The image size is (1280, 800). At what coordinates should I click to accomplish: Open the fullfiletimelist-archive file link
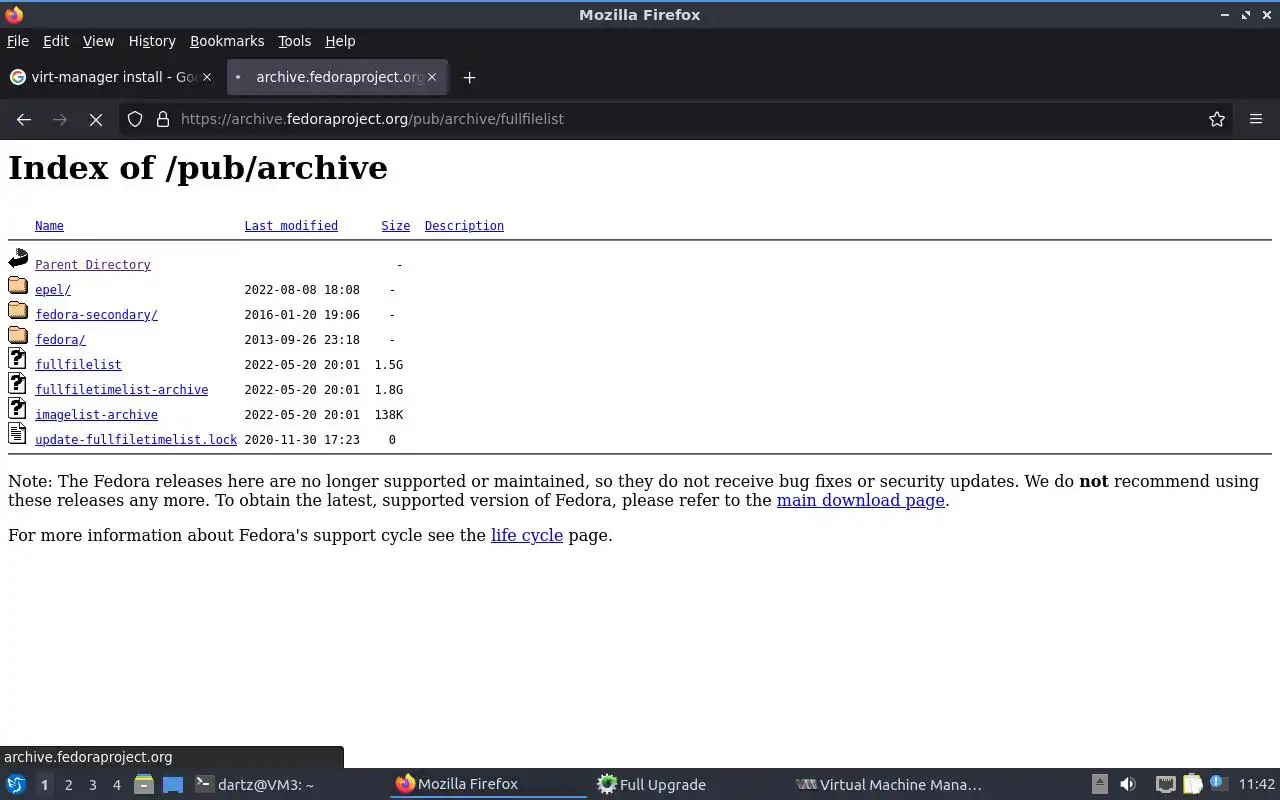(121, 390)
